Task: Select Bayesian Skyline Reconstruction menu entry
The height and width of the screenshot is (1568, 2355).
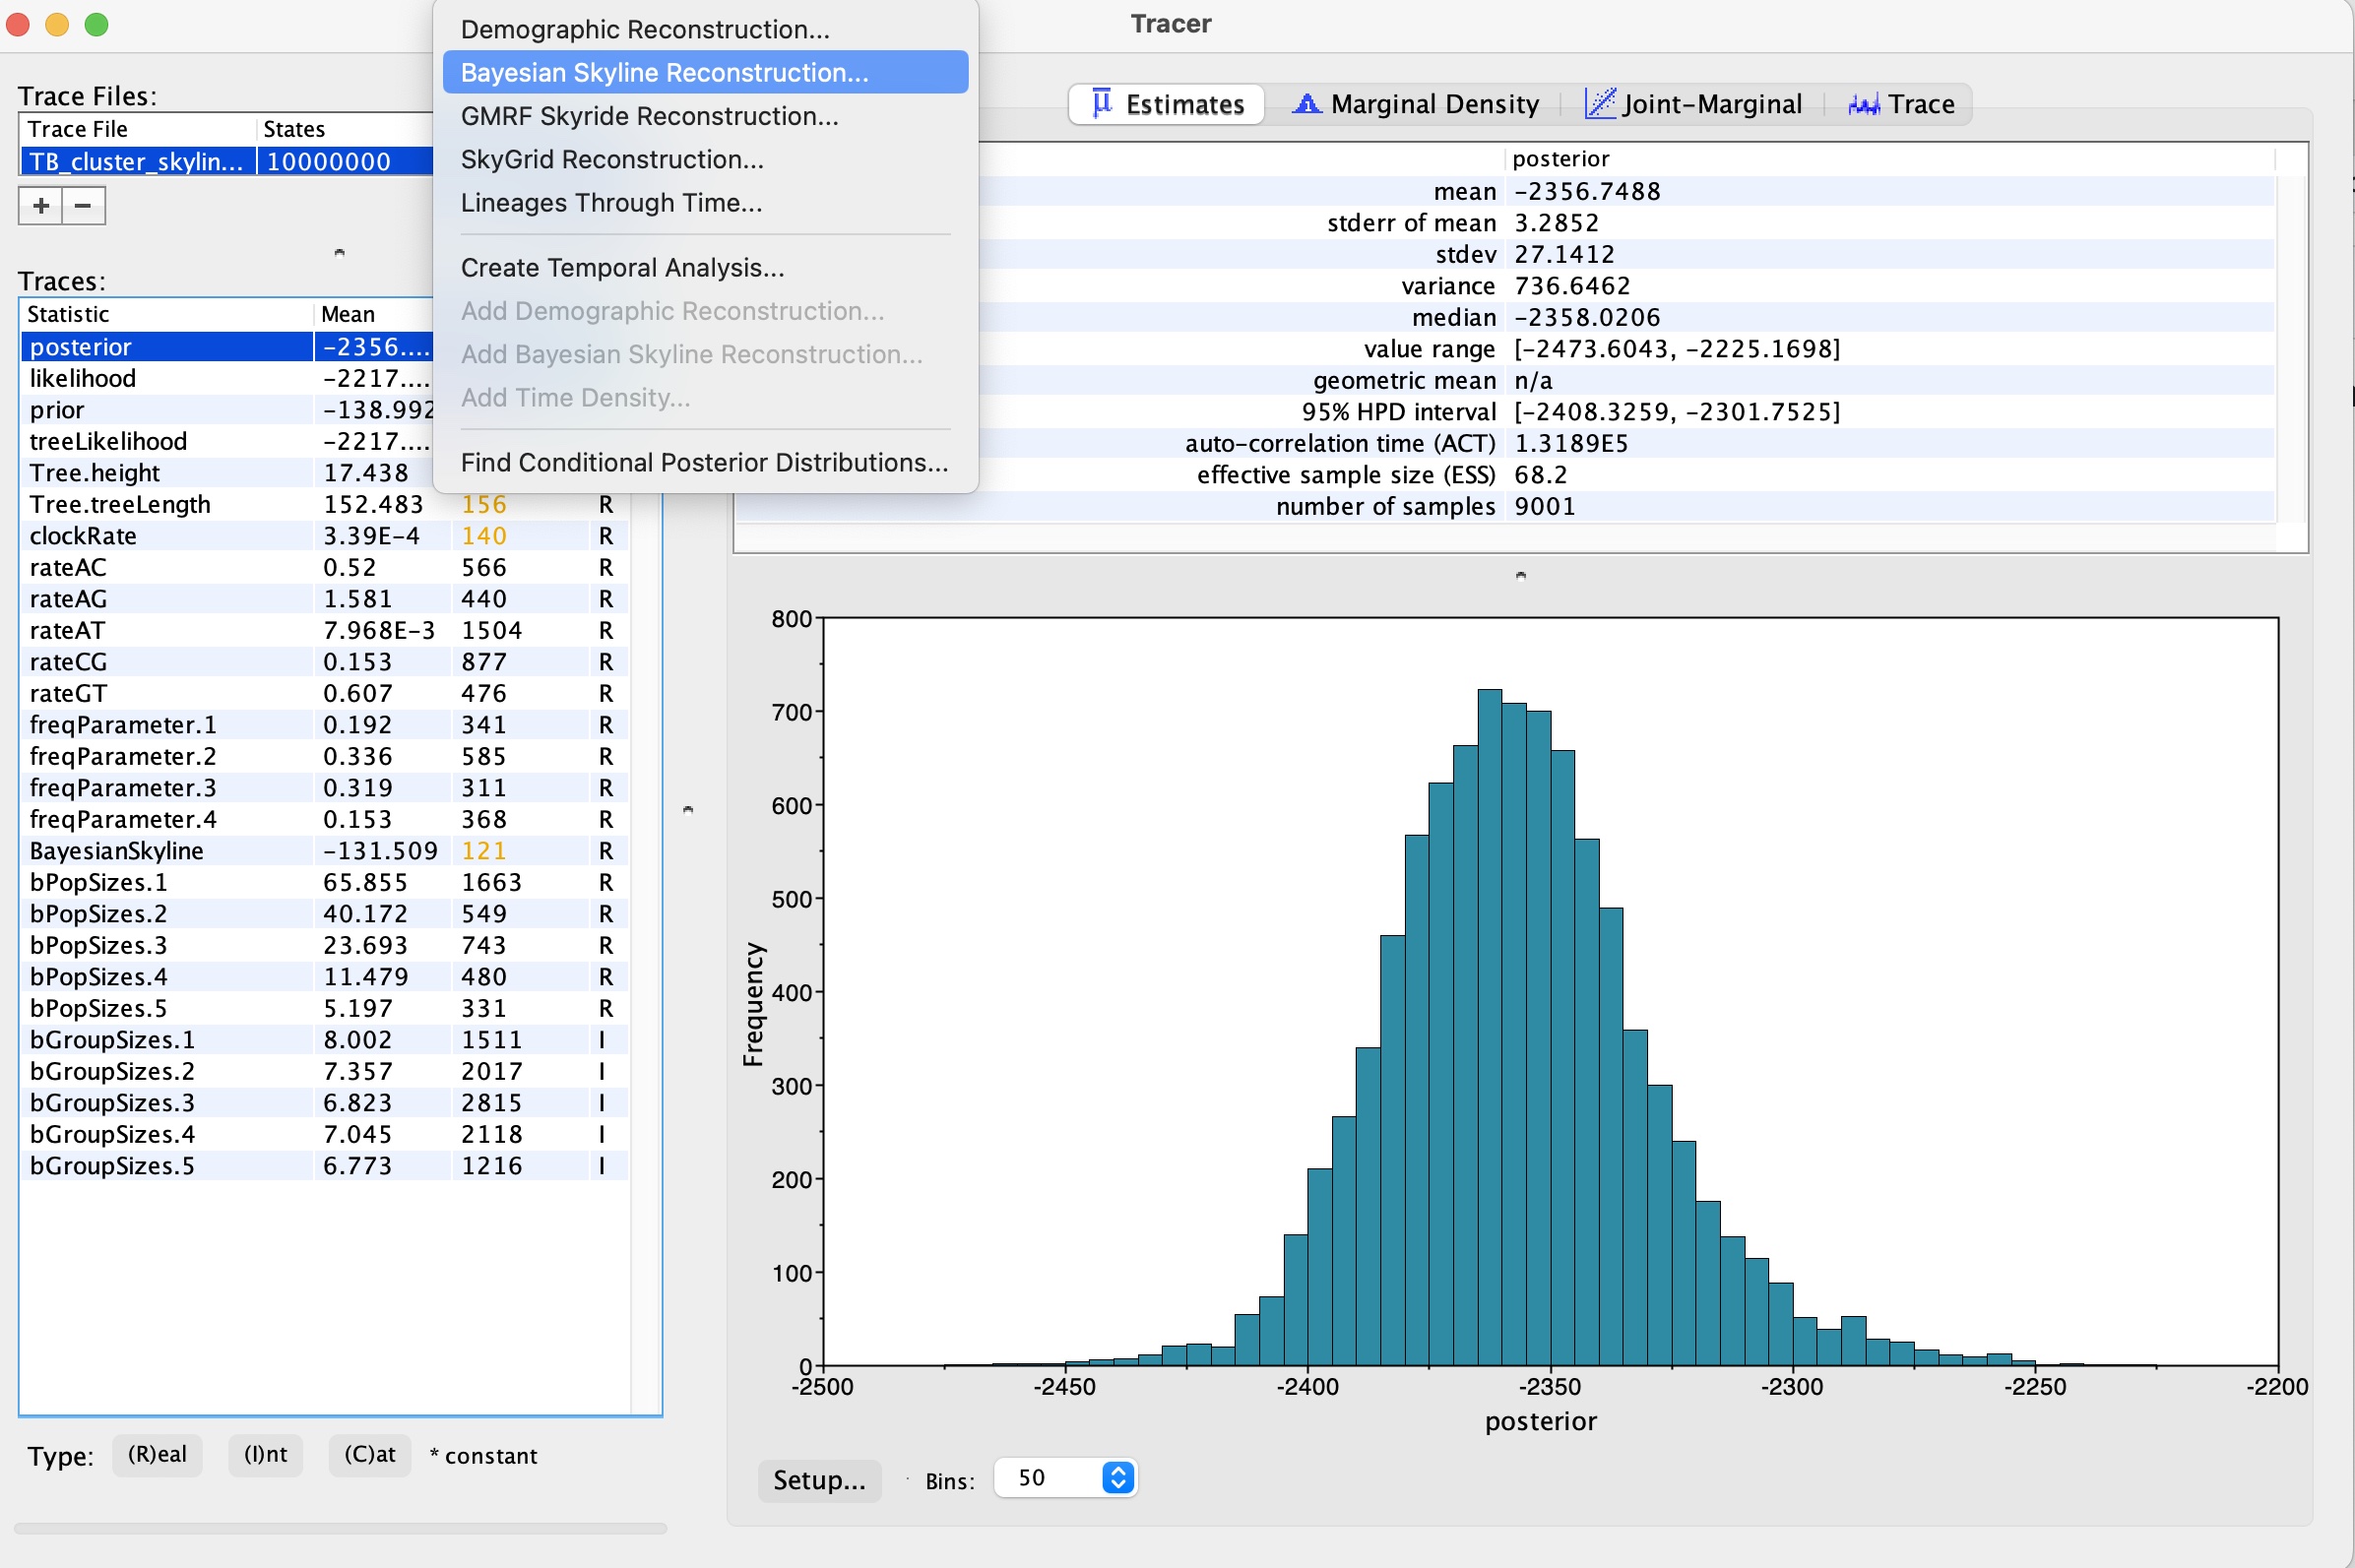Action: 705,72
